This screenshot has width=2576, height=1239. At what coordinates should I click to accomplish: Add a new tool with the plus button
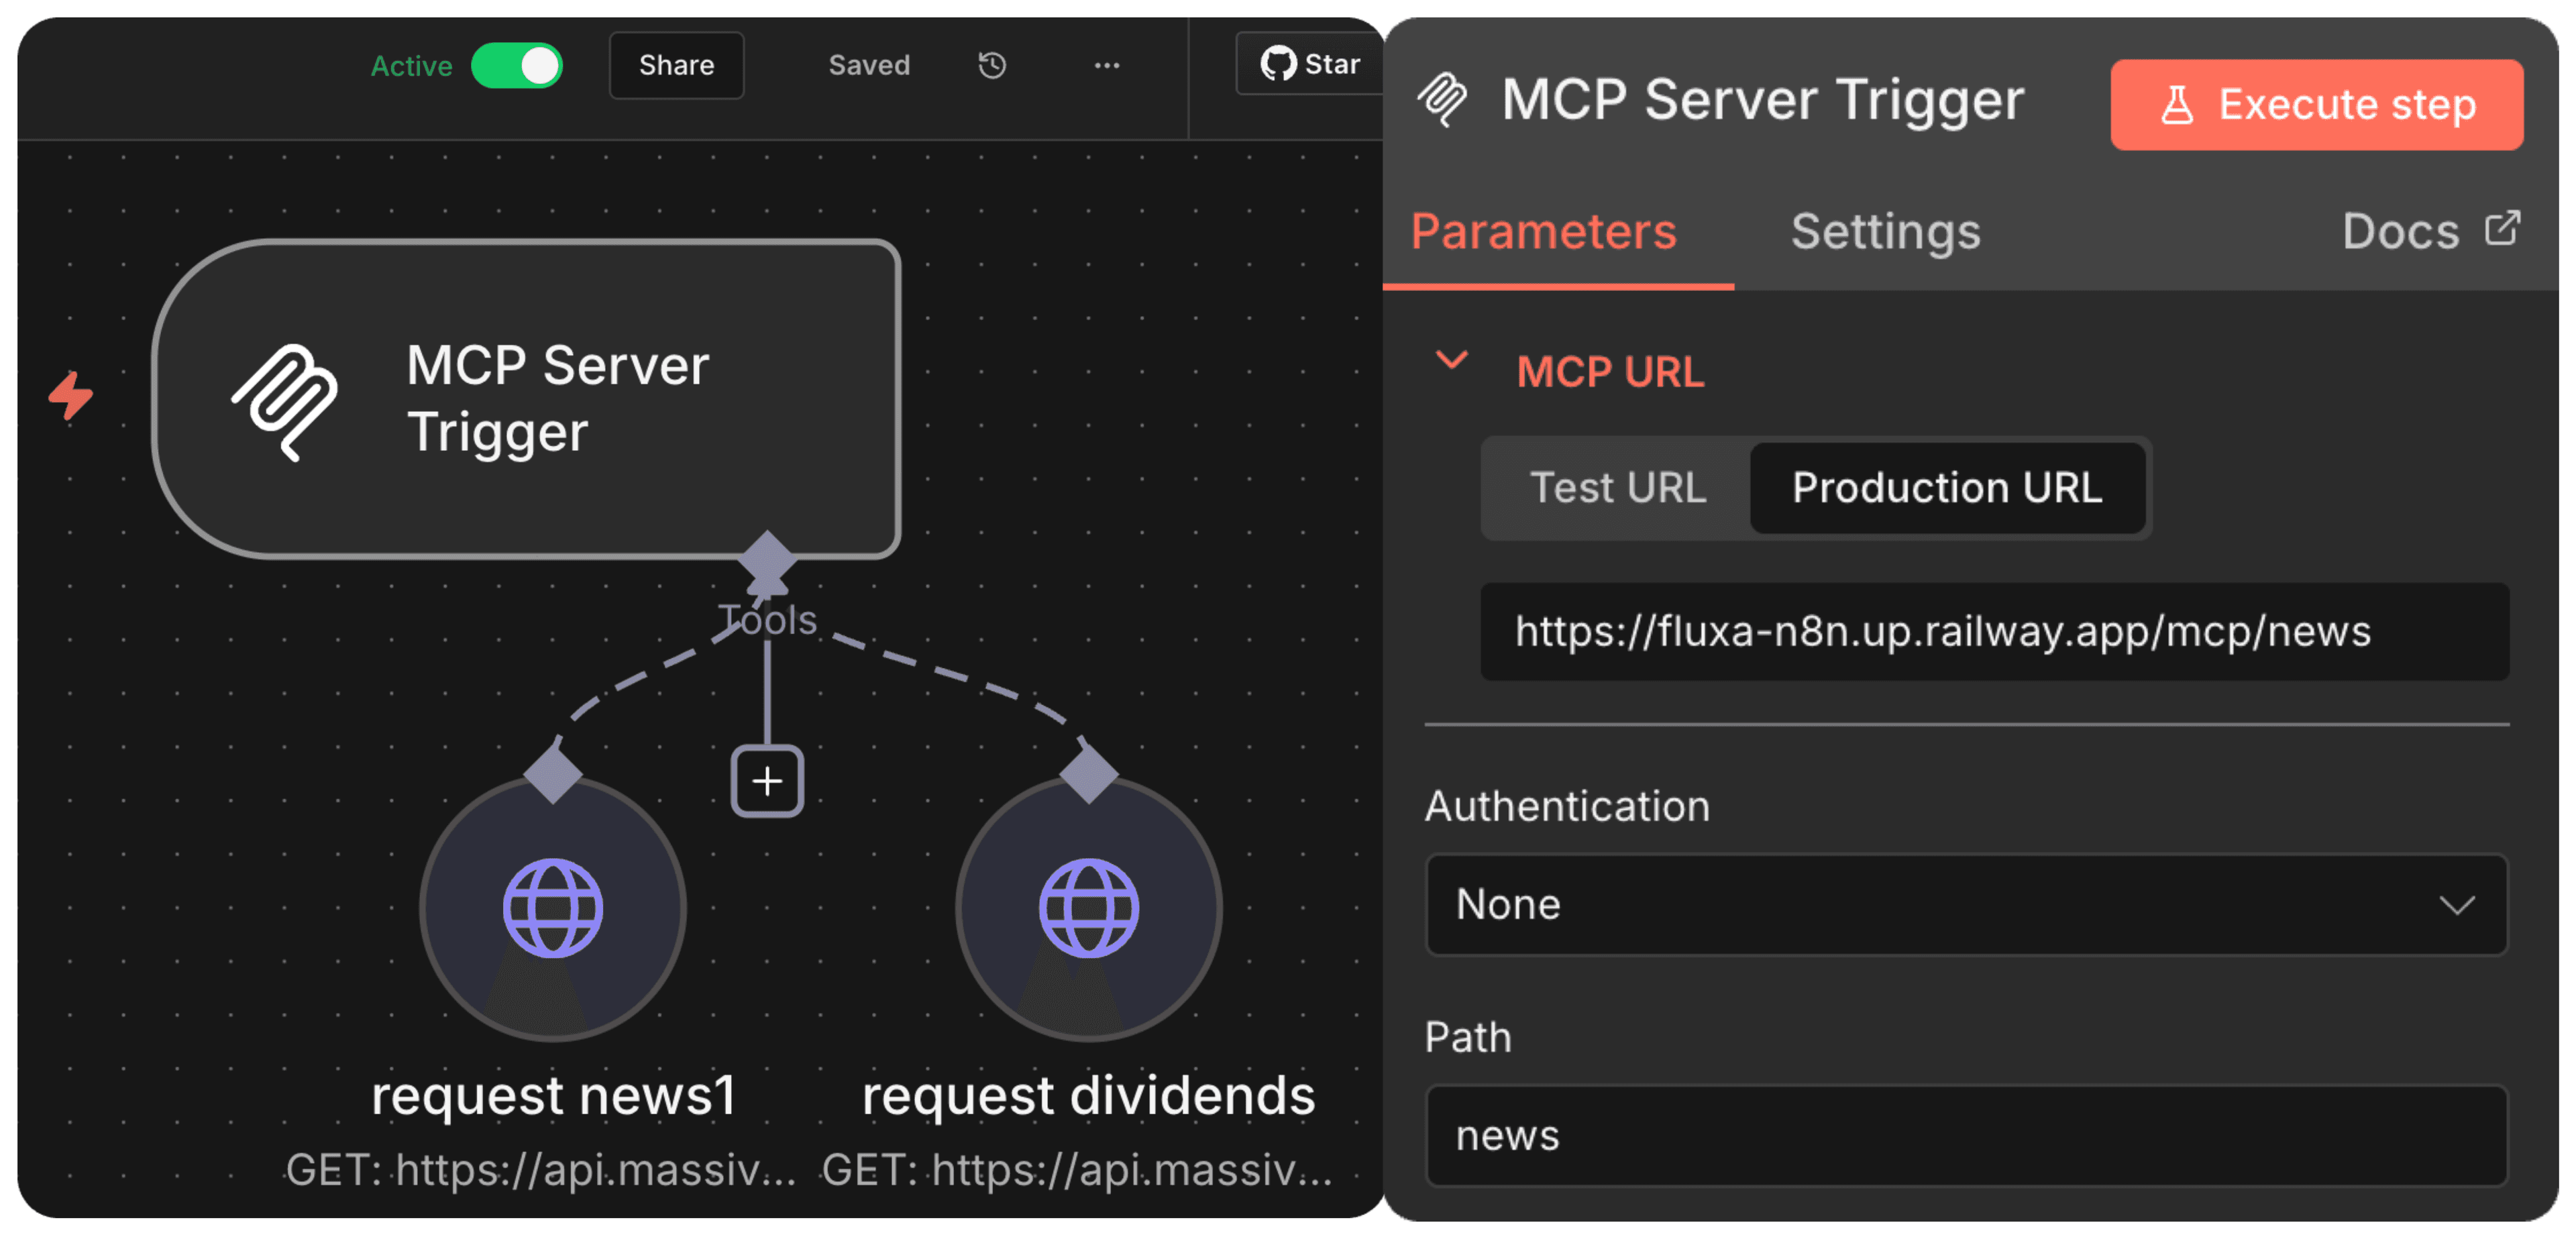(767, 781)
